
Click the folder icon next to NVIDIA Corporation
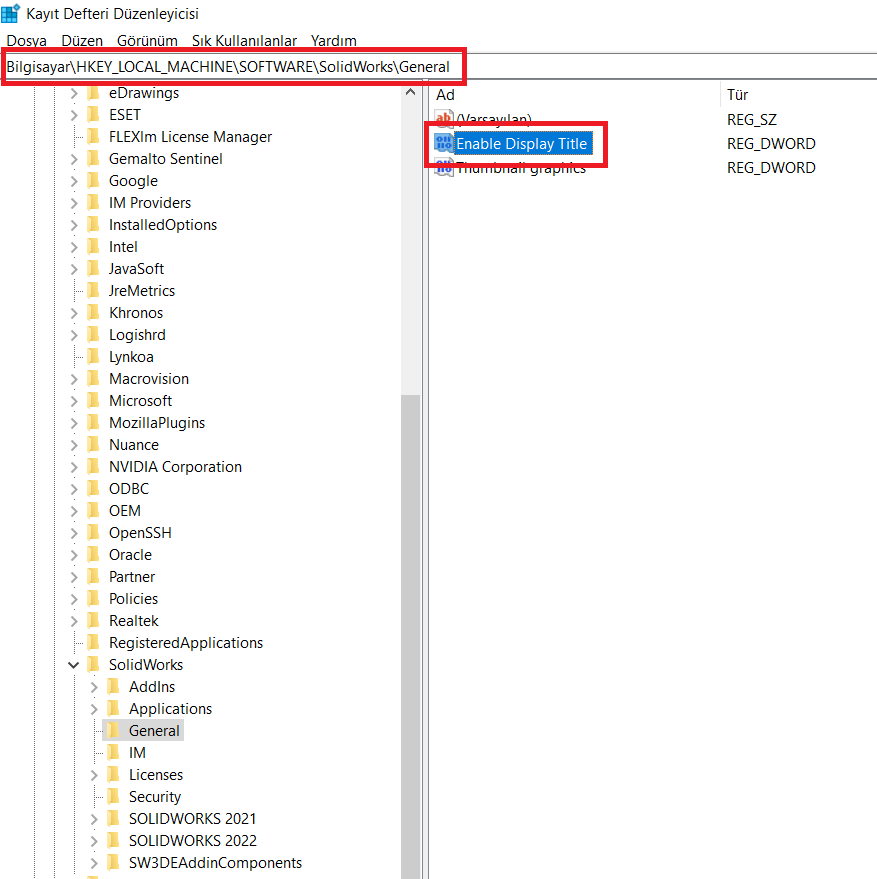click(x=94, y=467)
